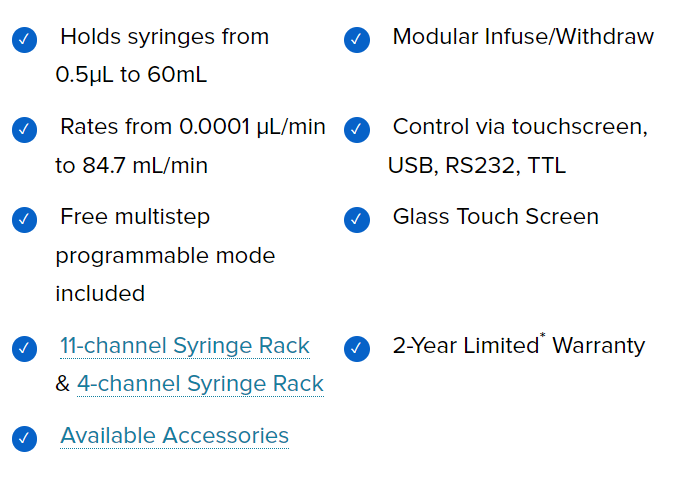Click checkmark icon next to Free multistep
The width and height of the screenshot is (691, 478).
[x=24, y=220]
